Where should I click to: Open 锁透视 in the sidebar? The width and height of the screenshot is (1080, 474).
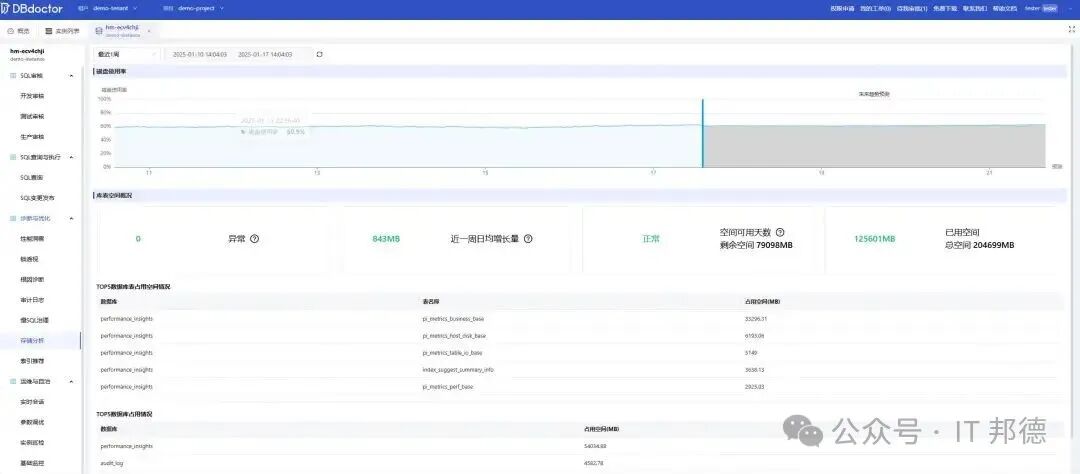pyautogui.click(x=30, y=259)
